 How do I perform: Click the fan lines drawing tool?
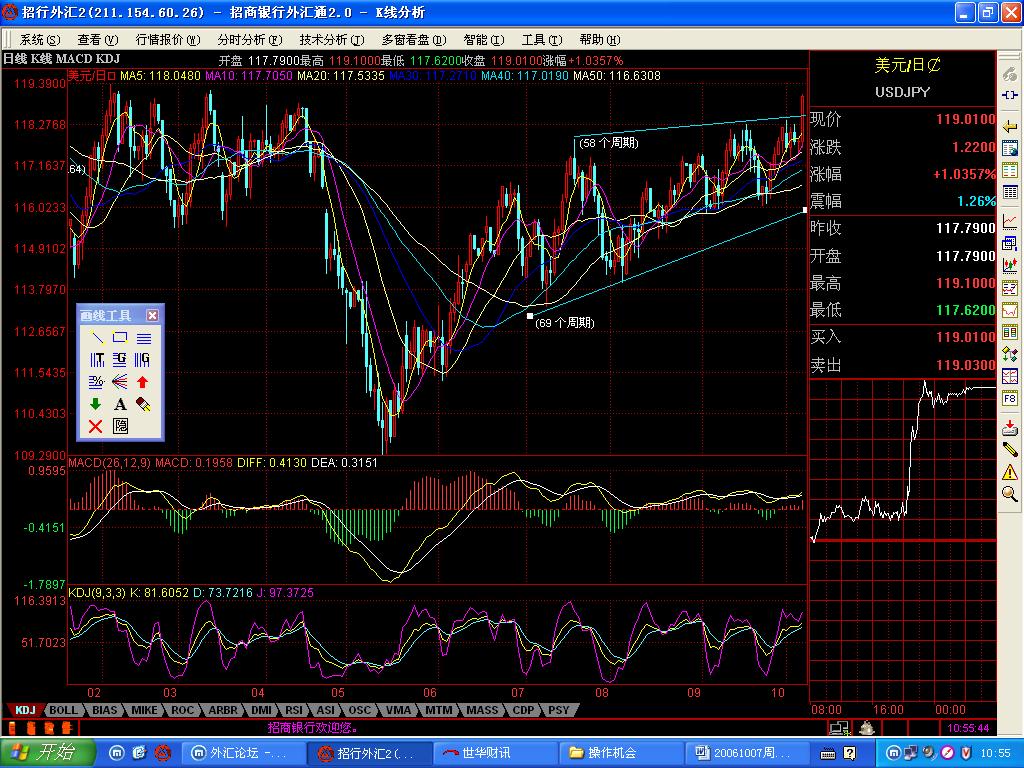(120, 382)
